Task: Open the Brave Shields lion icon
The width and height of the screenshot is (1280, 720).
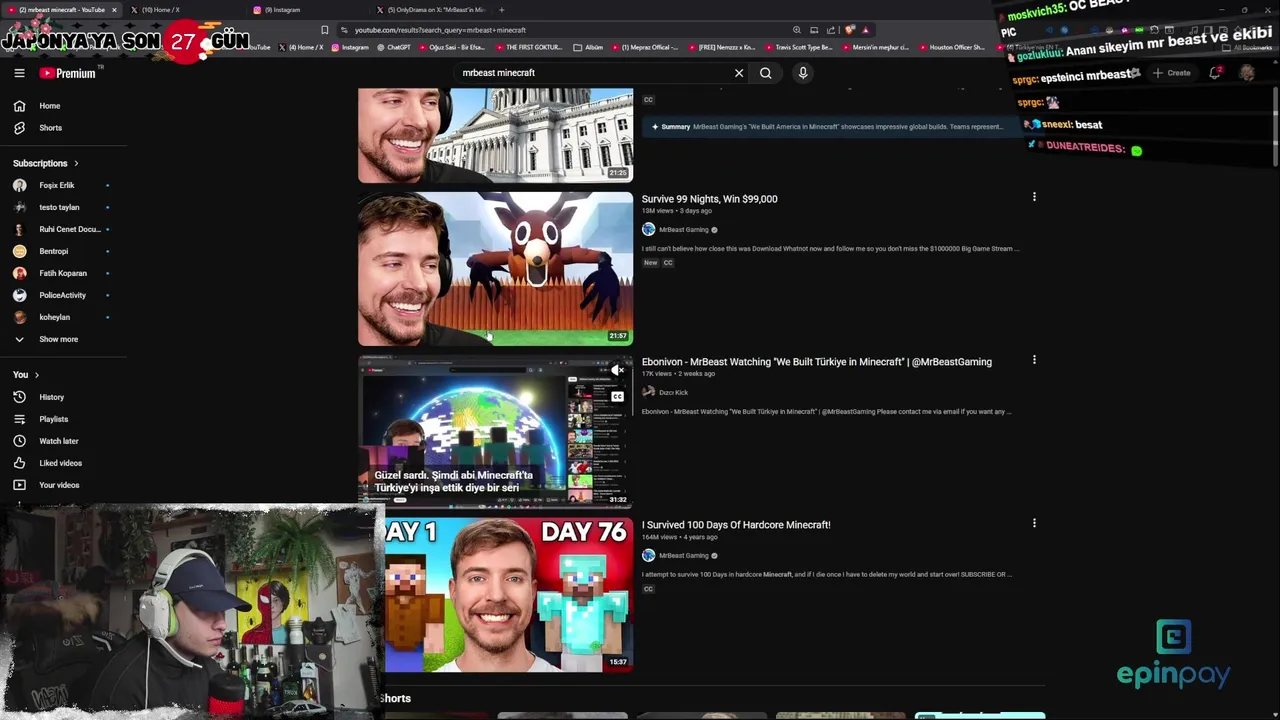Action: pos(849,30)
